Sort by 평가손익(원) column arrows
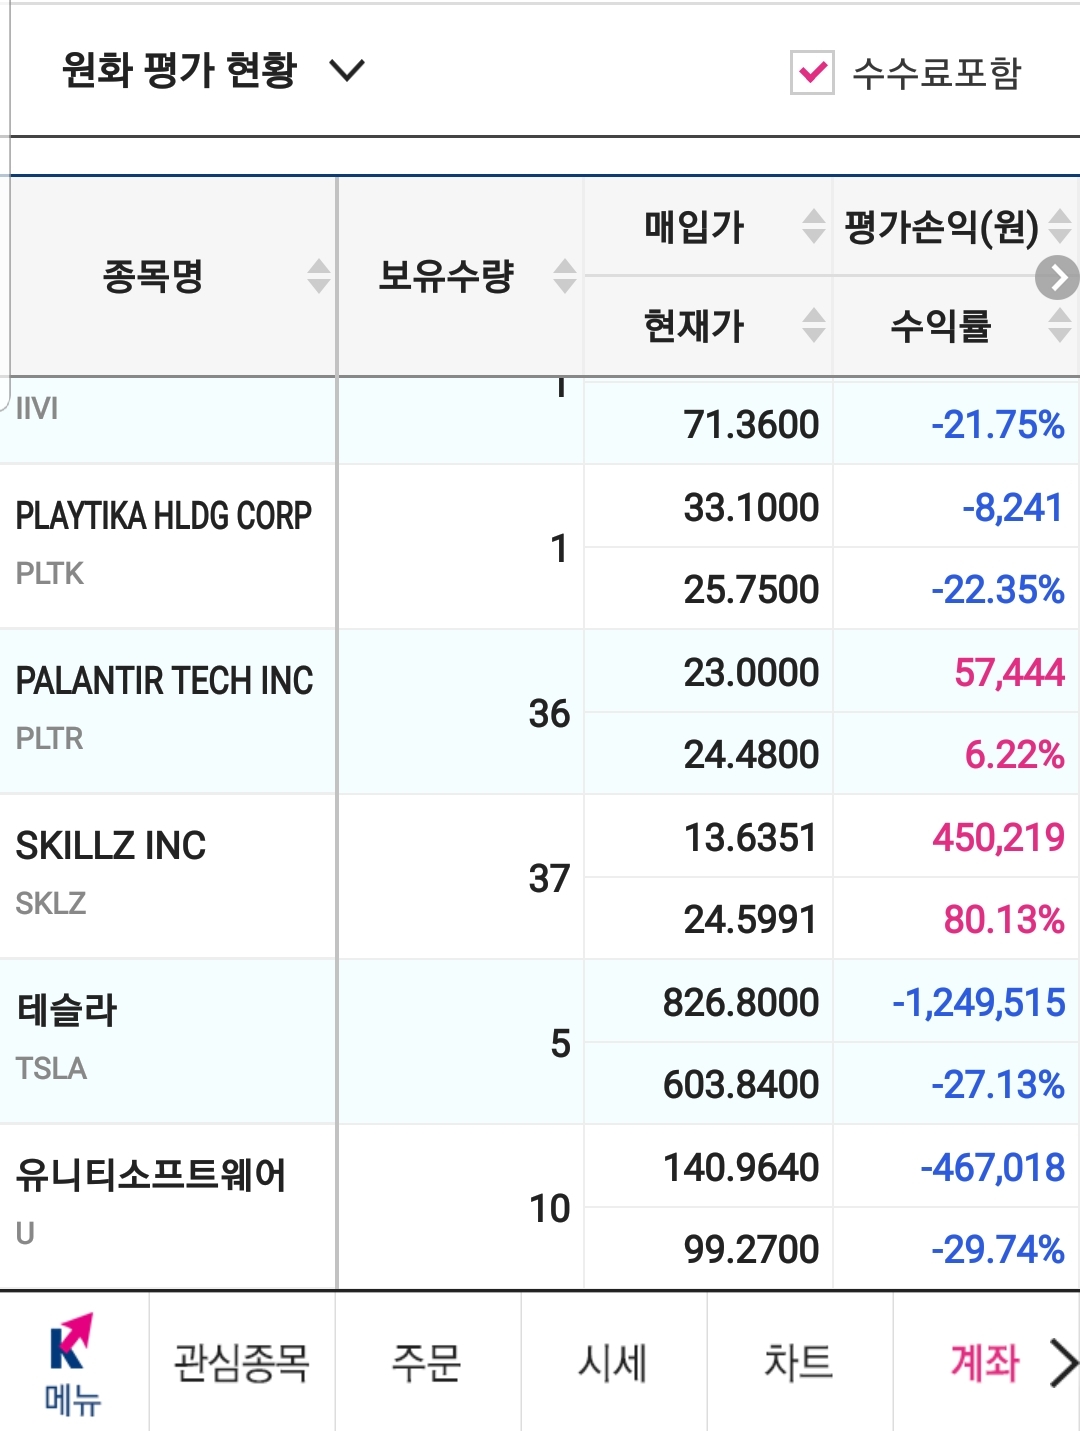This screenshot has width=1080, height=1431. click(x=1060, y=226)
